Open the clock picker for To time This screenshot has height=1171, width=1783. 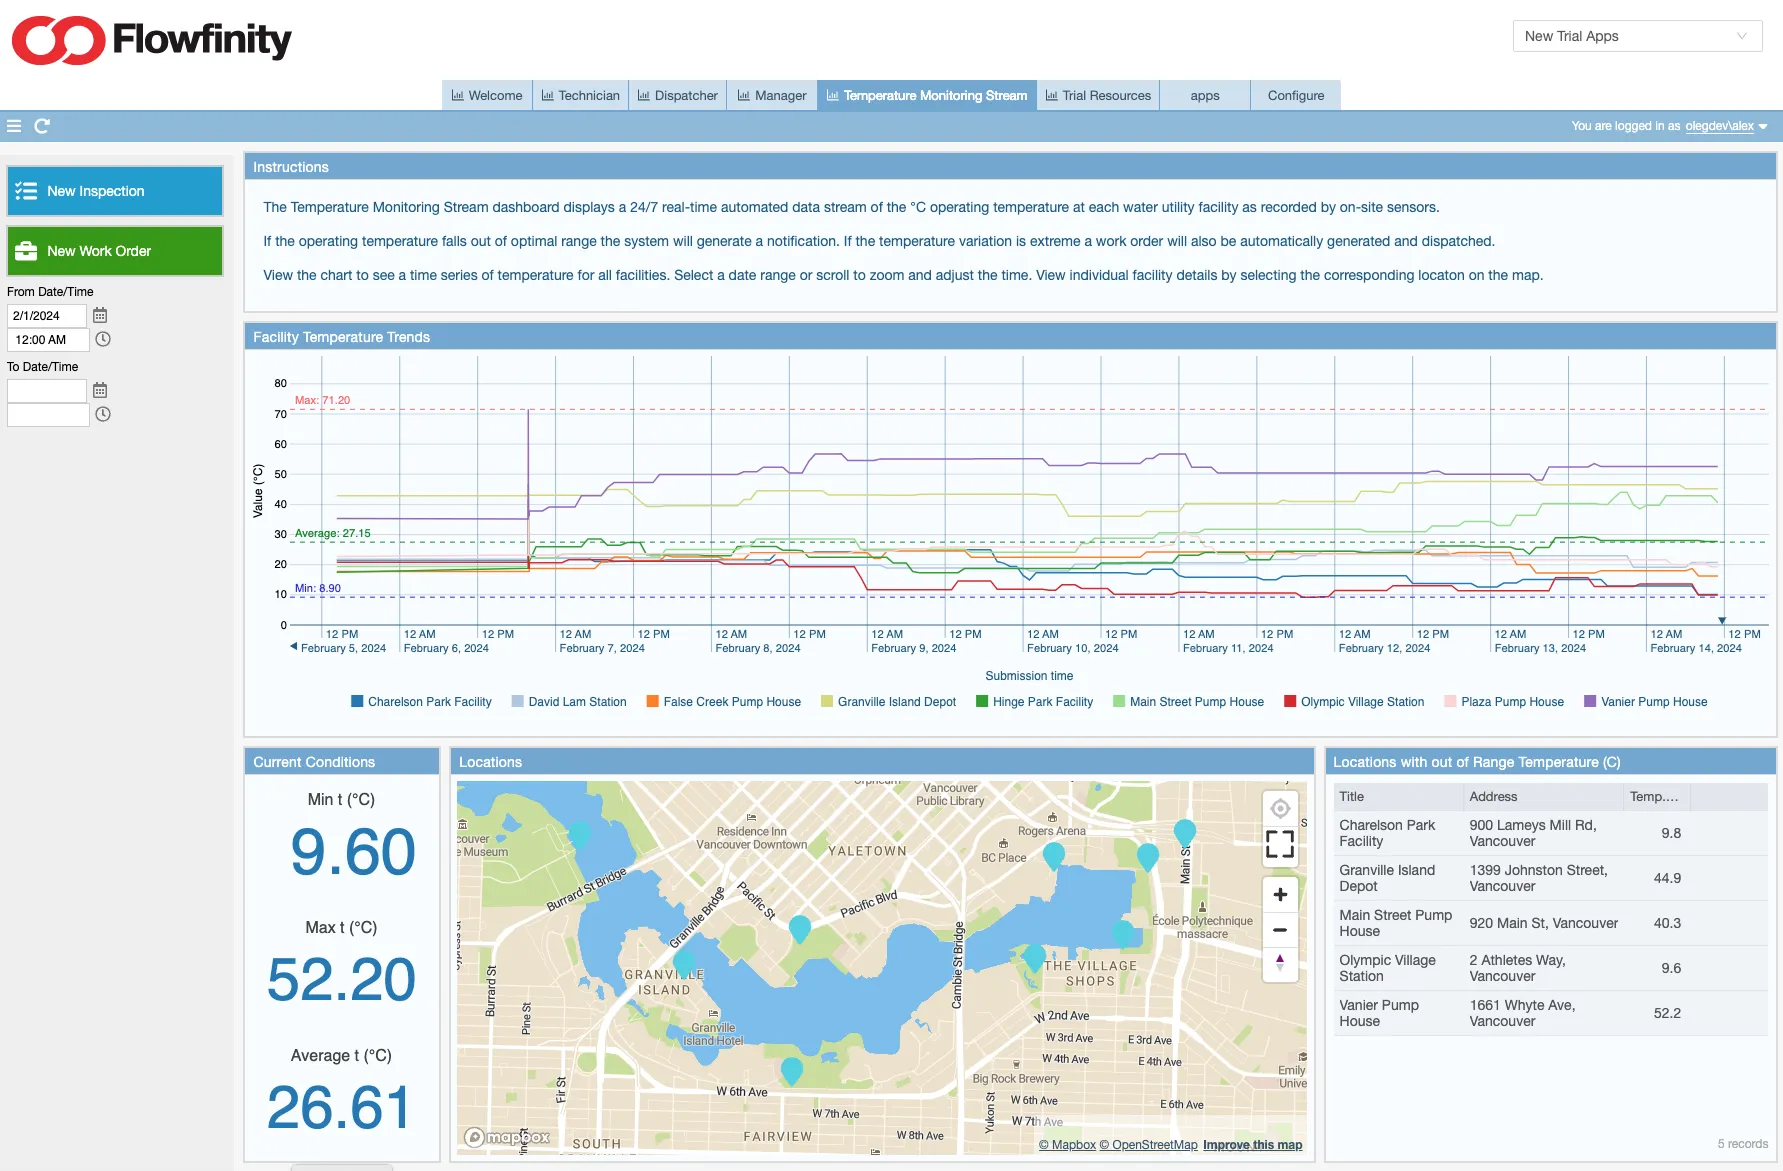pos(102,414)
